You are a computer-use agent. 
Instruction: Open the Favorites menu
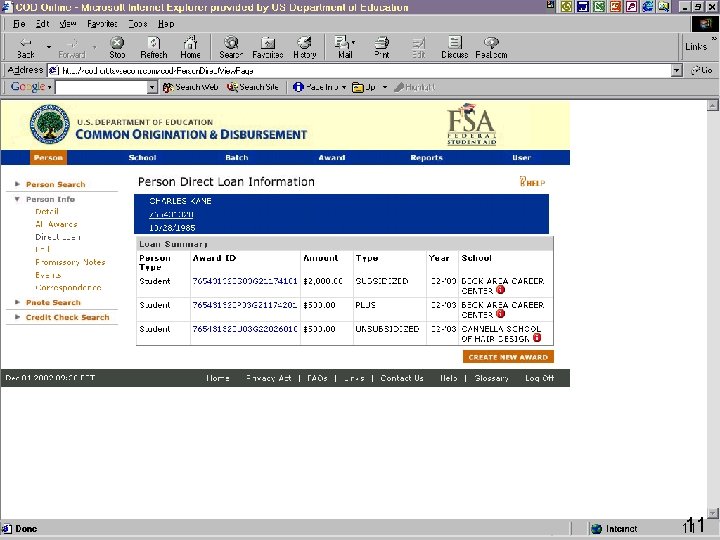(102, 23)
